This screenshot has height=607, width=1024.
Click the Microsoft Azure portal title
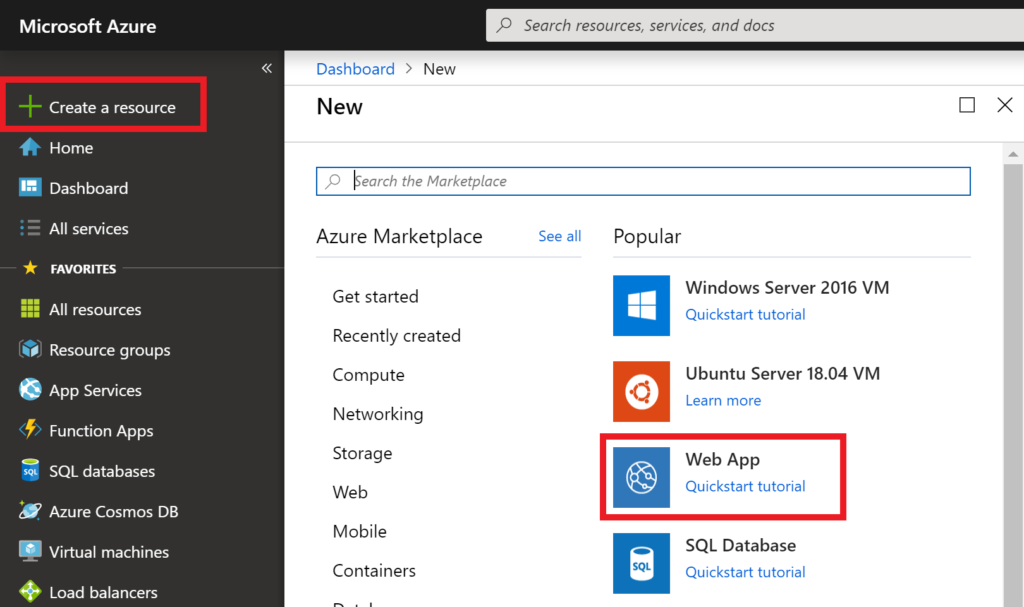point(88,26)
